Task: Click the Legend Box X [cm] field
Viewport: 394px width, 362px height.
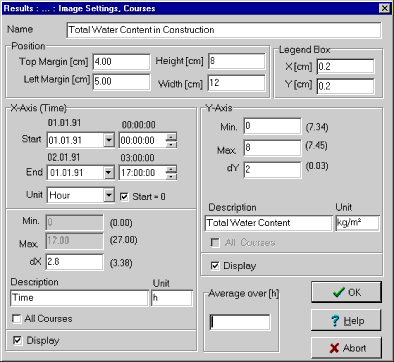Action: pos(345,66)
